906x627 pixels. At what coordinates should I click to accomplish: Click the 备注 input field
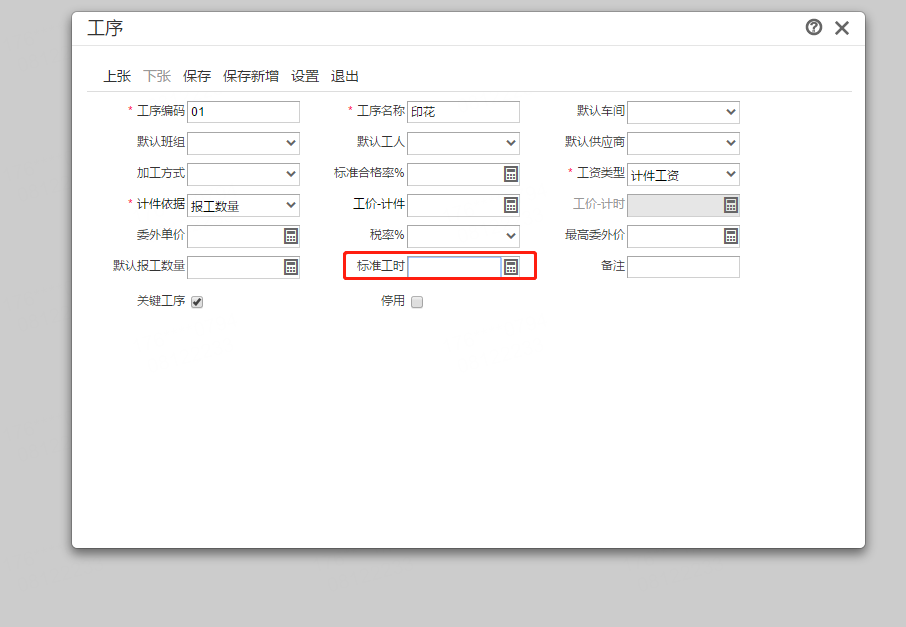(684, 267)
